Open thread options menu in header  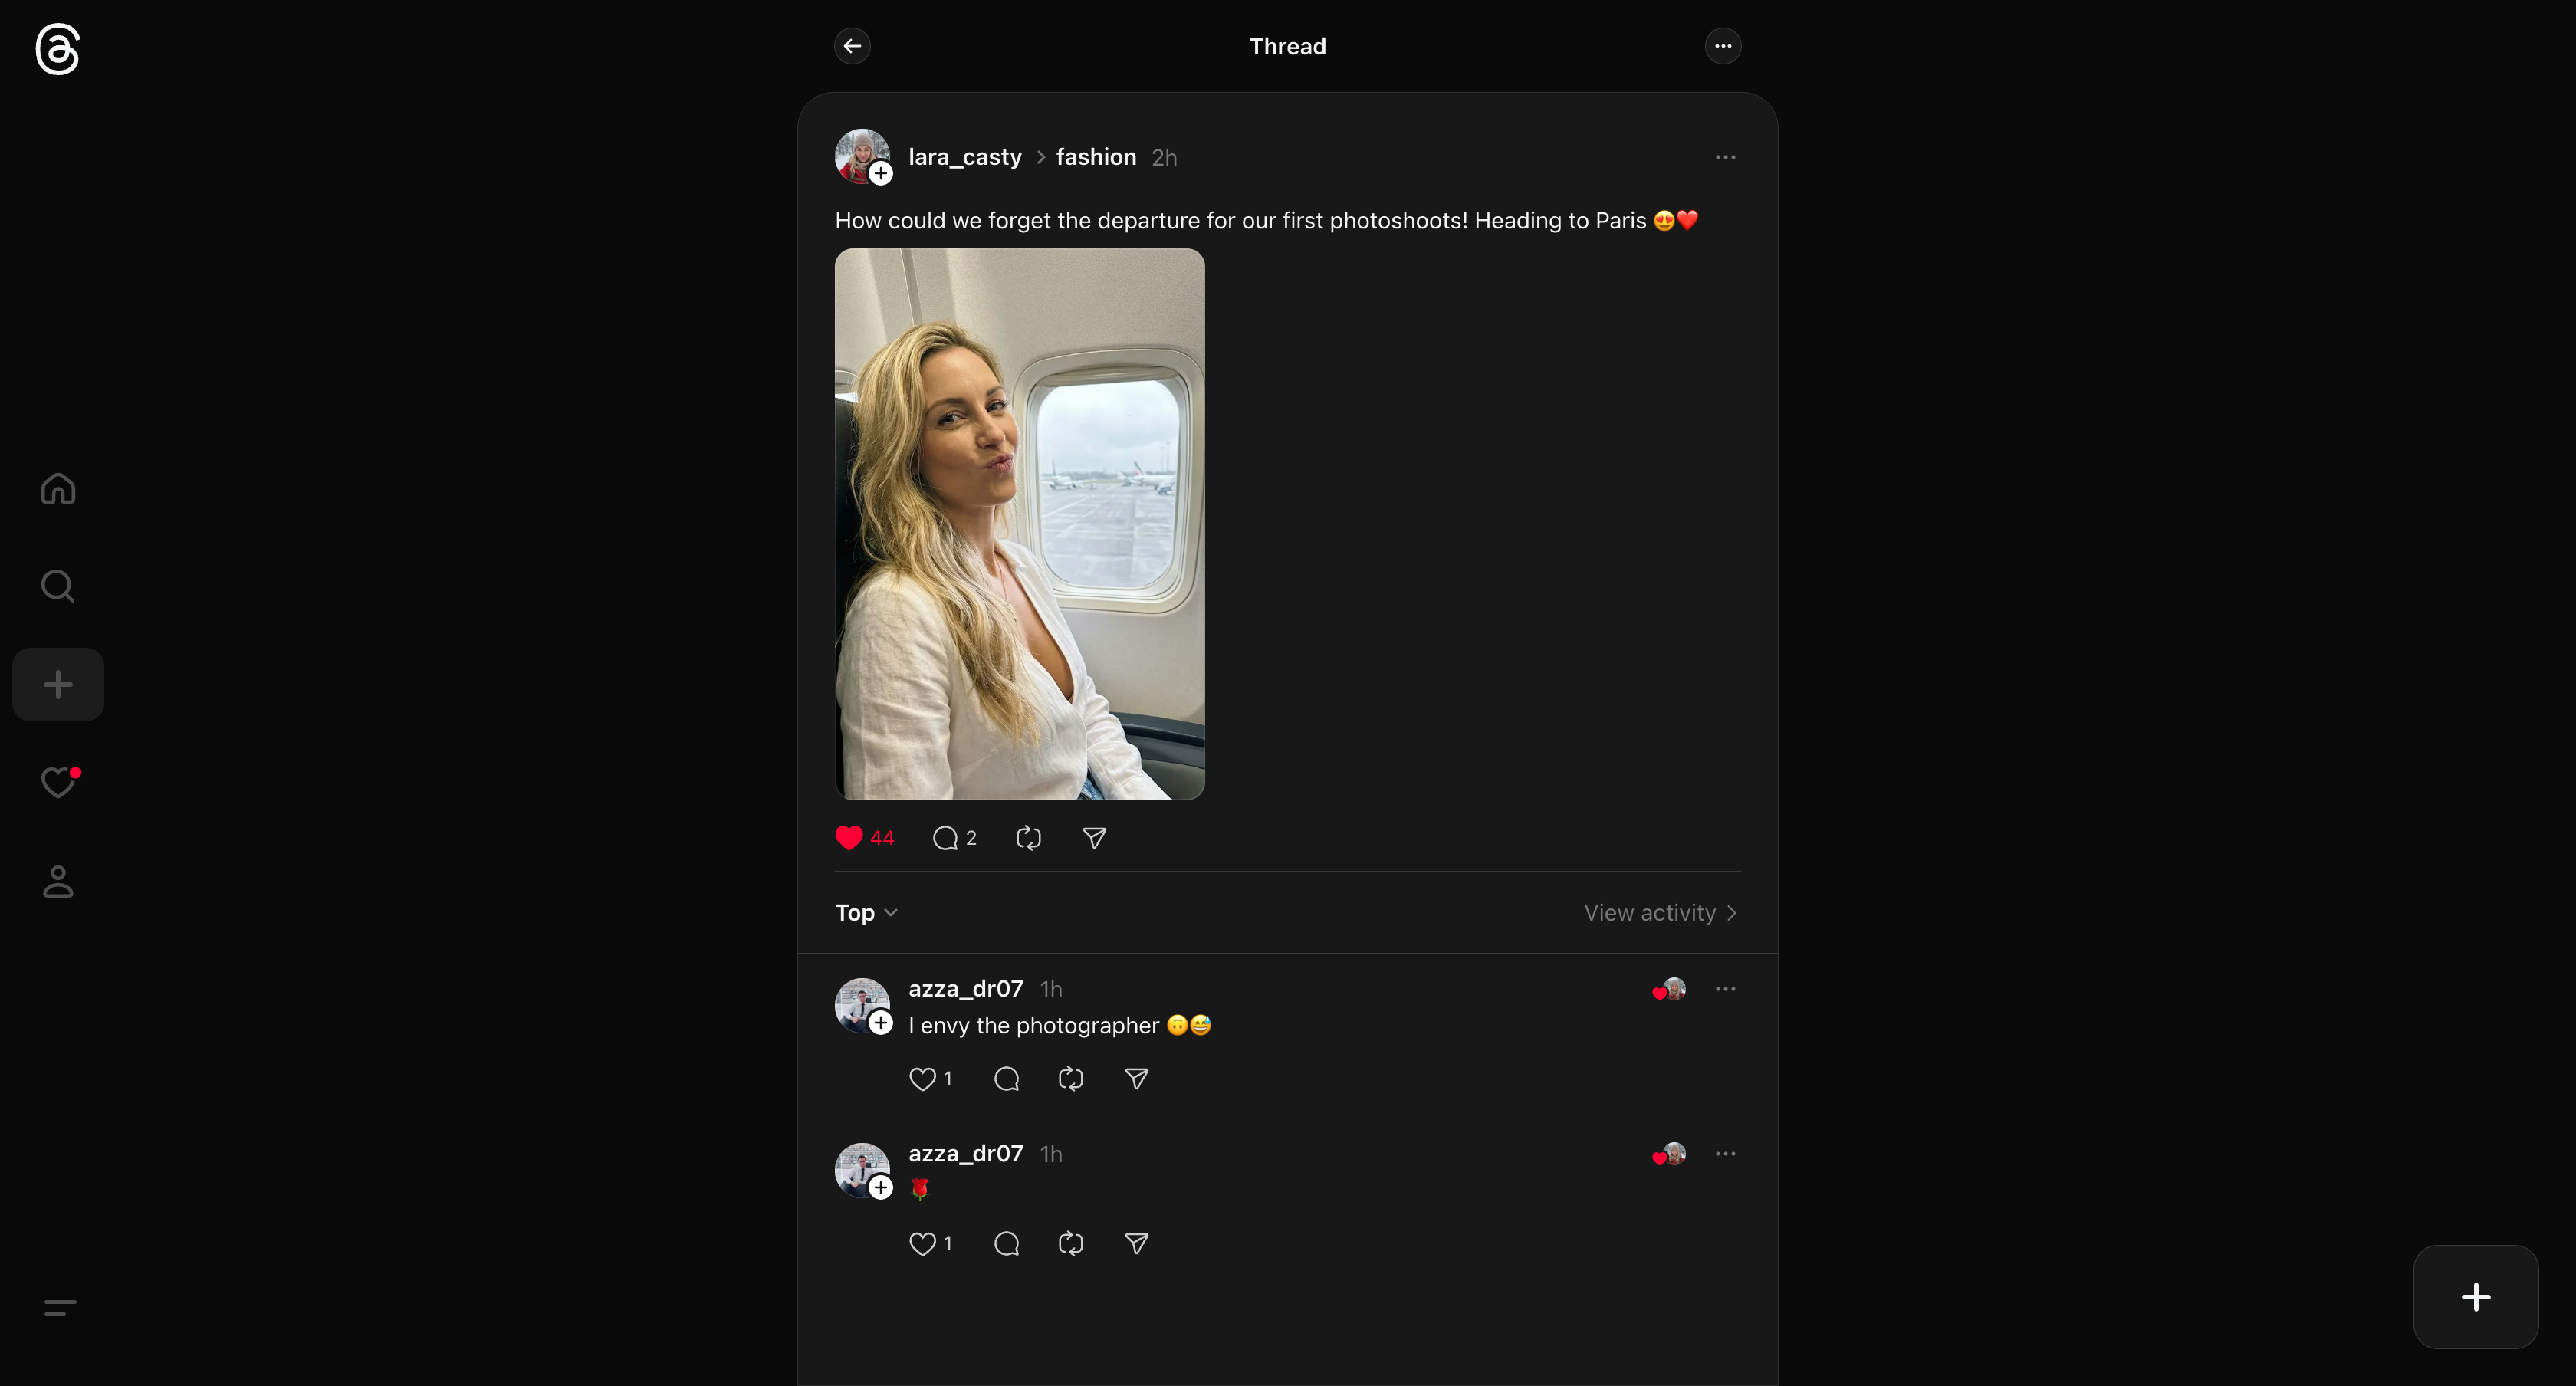tap(1723, 46)
